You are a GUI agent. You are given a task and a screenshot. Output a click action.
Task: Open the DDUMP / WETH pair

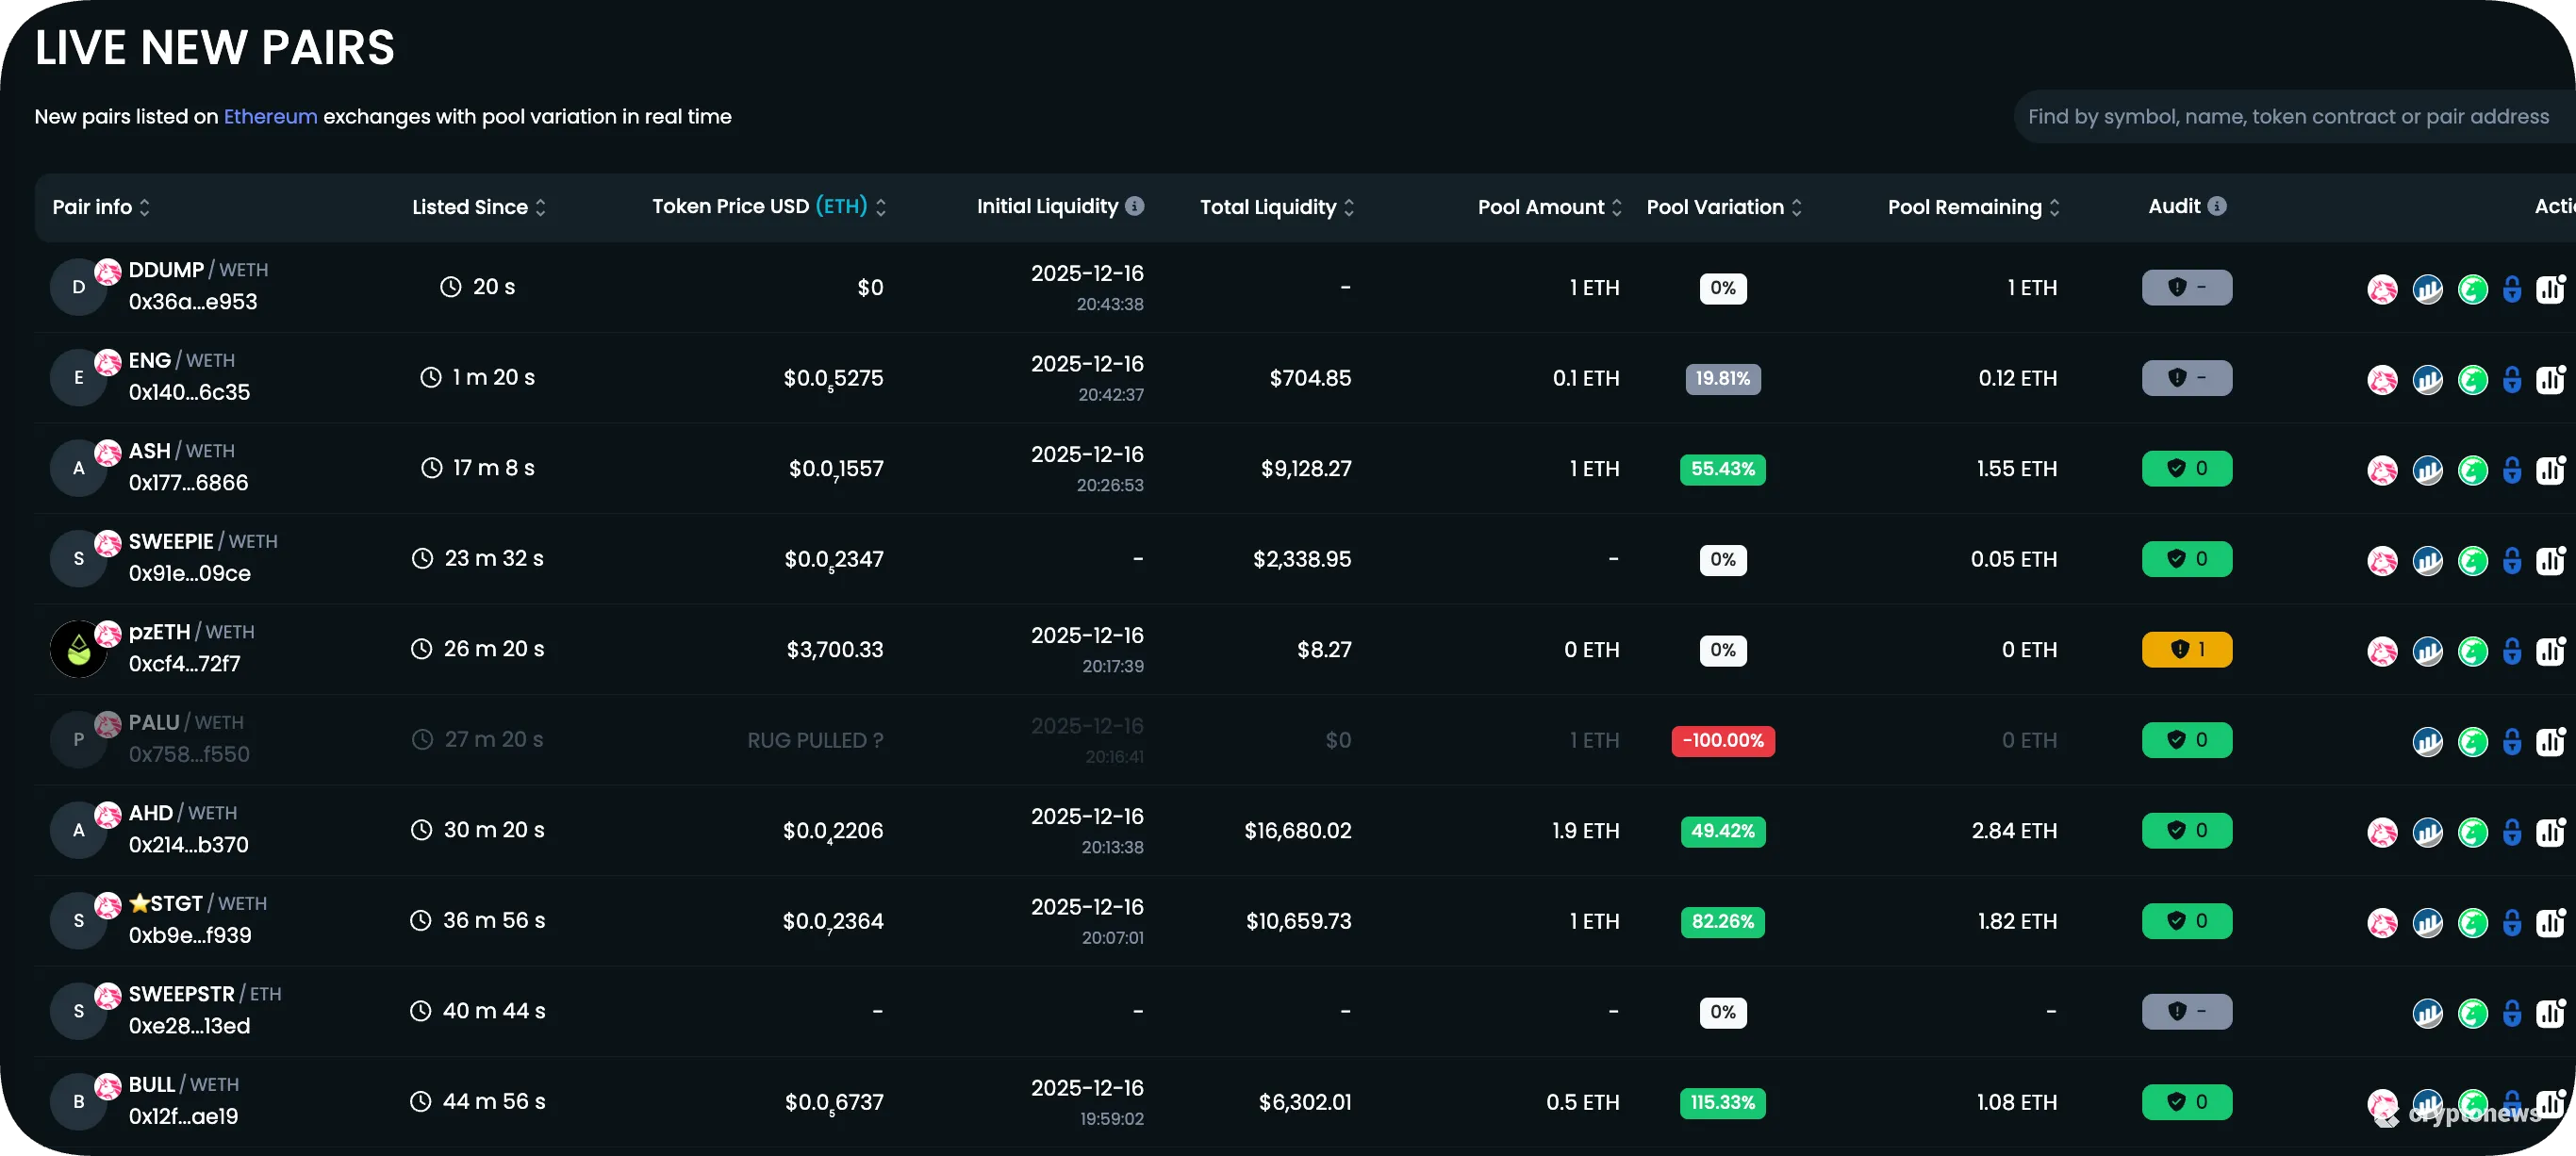(x=198, y=270)
